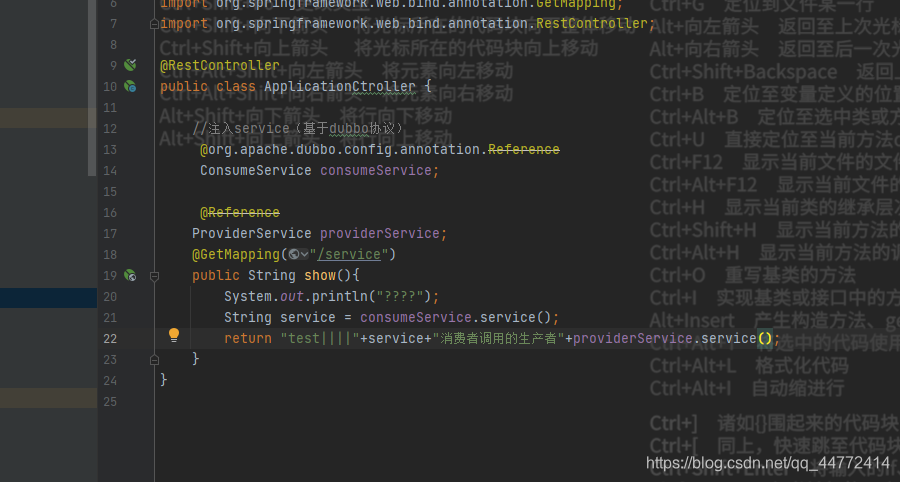Click the "test||||" string literal
This screenshot has height=482, width=900.
(x=320, y=339)
